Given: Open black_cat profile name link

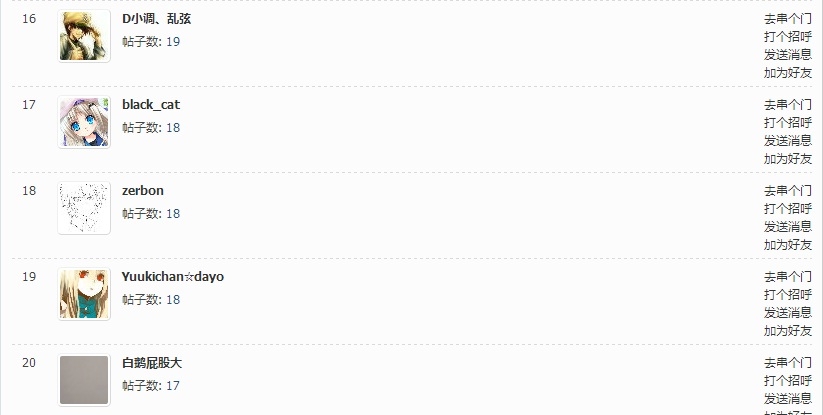Looking at the screenshot, I should click(151, 105).
